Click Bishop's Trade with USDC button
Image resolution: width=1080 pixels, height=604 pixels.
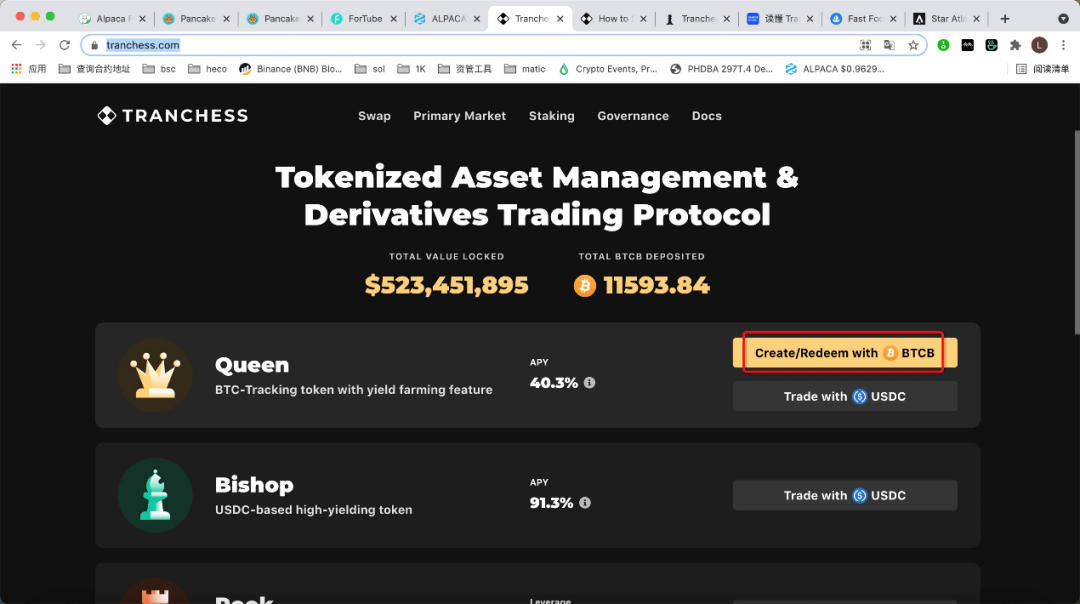click(x=844, y=495)
